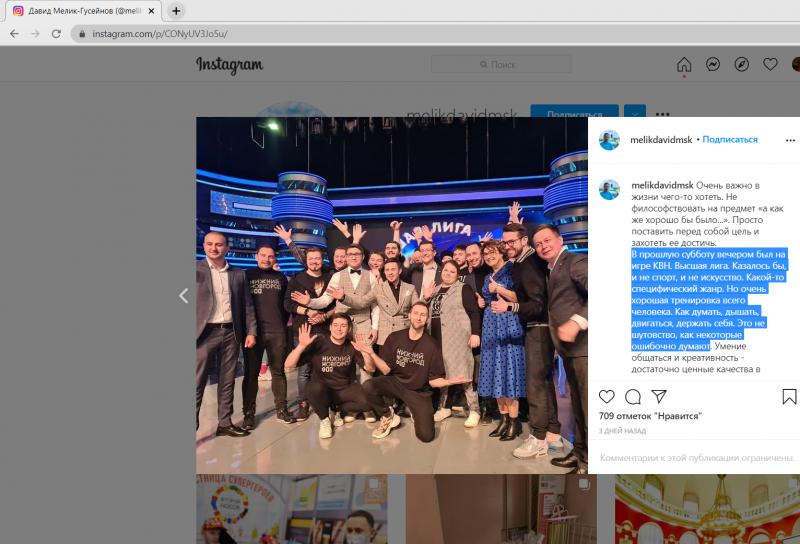Open the Супергероев thumbnail post

[292, 509]
